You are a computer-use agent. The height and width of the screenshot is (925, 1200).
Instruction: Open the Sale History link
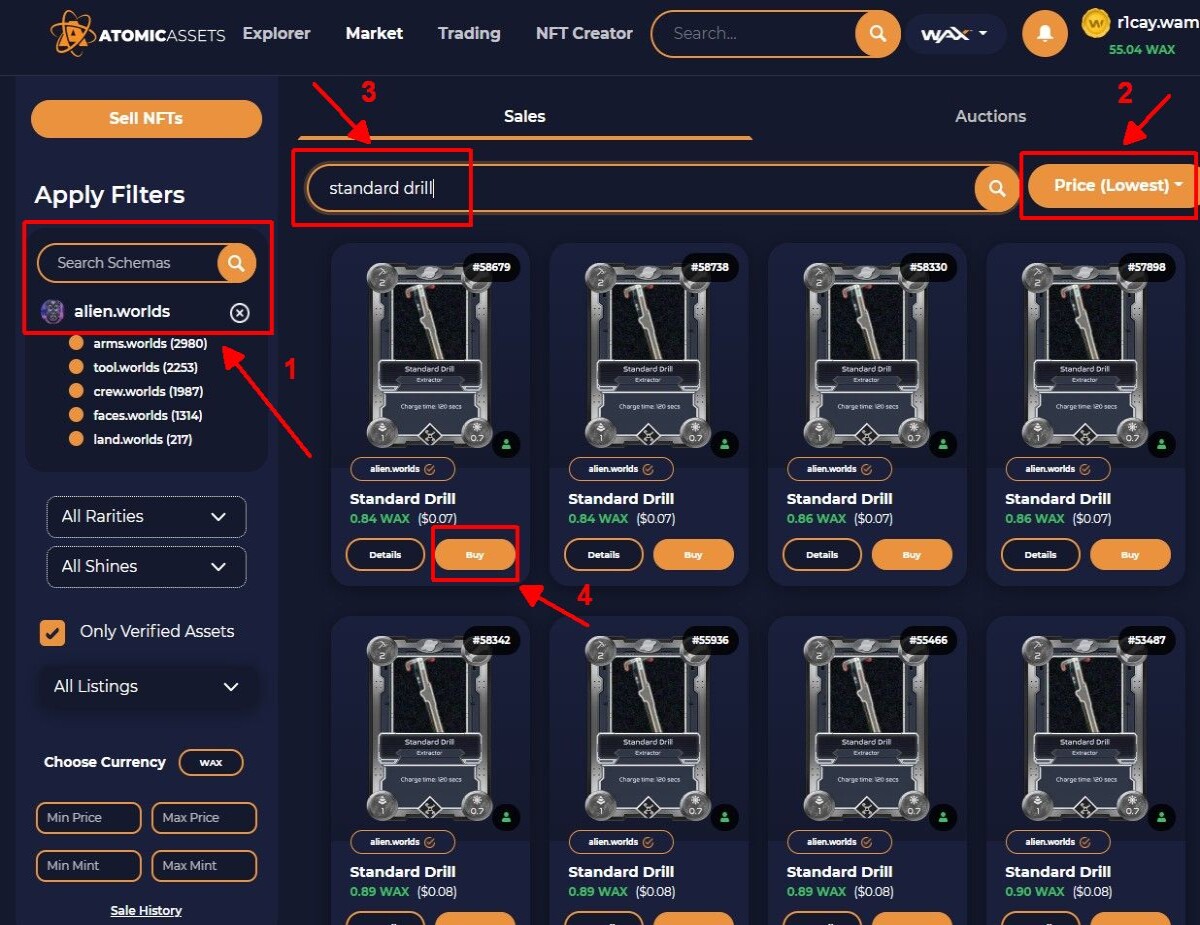click(146, 911)
